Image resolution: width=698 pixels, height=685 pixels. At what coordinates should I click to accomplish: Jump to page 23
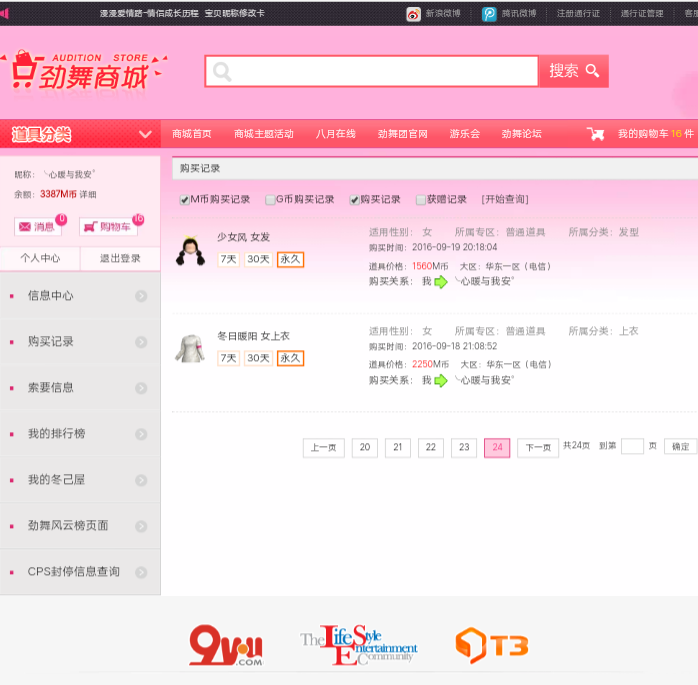click(x=464, y=448)
